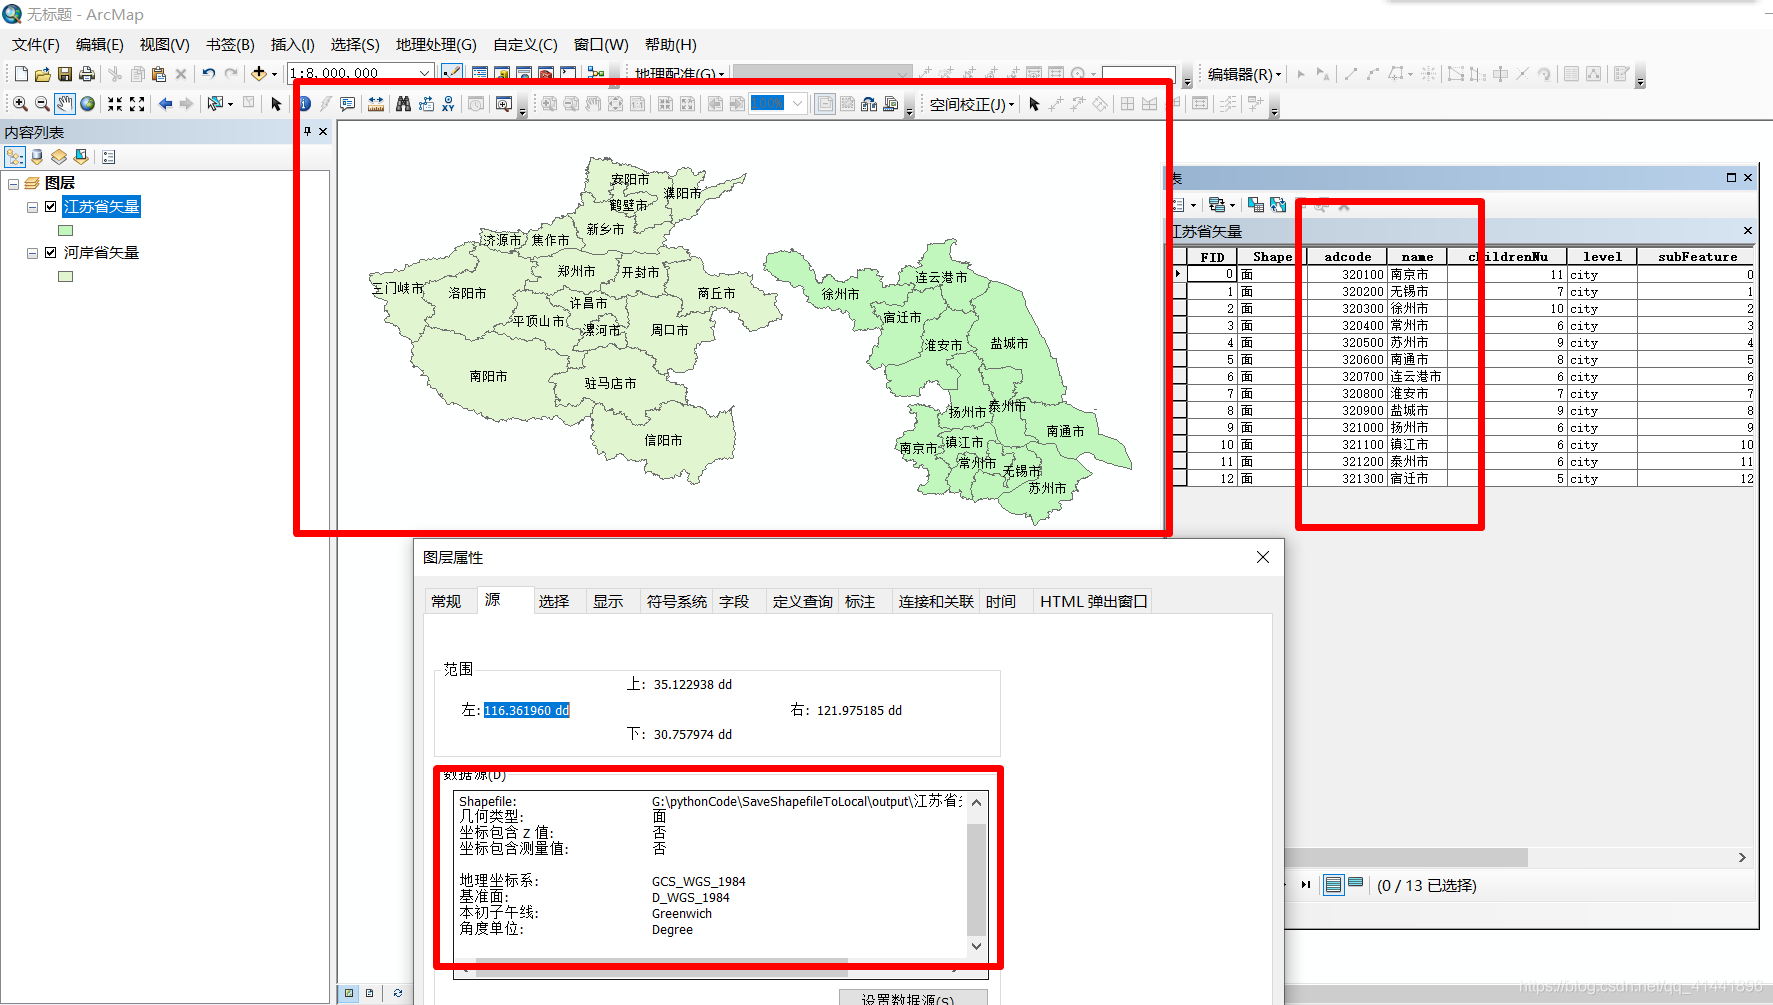1773x1005 pixels.
Task: Collapse the 图层 tree node
Action: point(14,182)
